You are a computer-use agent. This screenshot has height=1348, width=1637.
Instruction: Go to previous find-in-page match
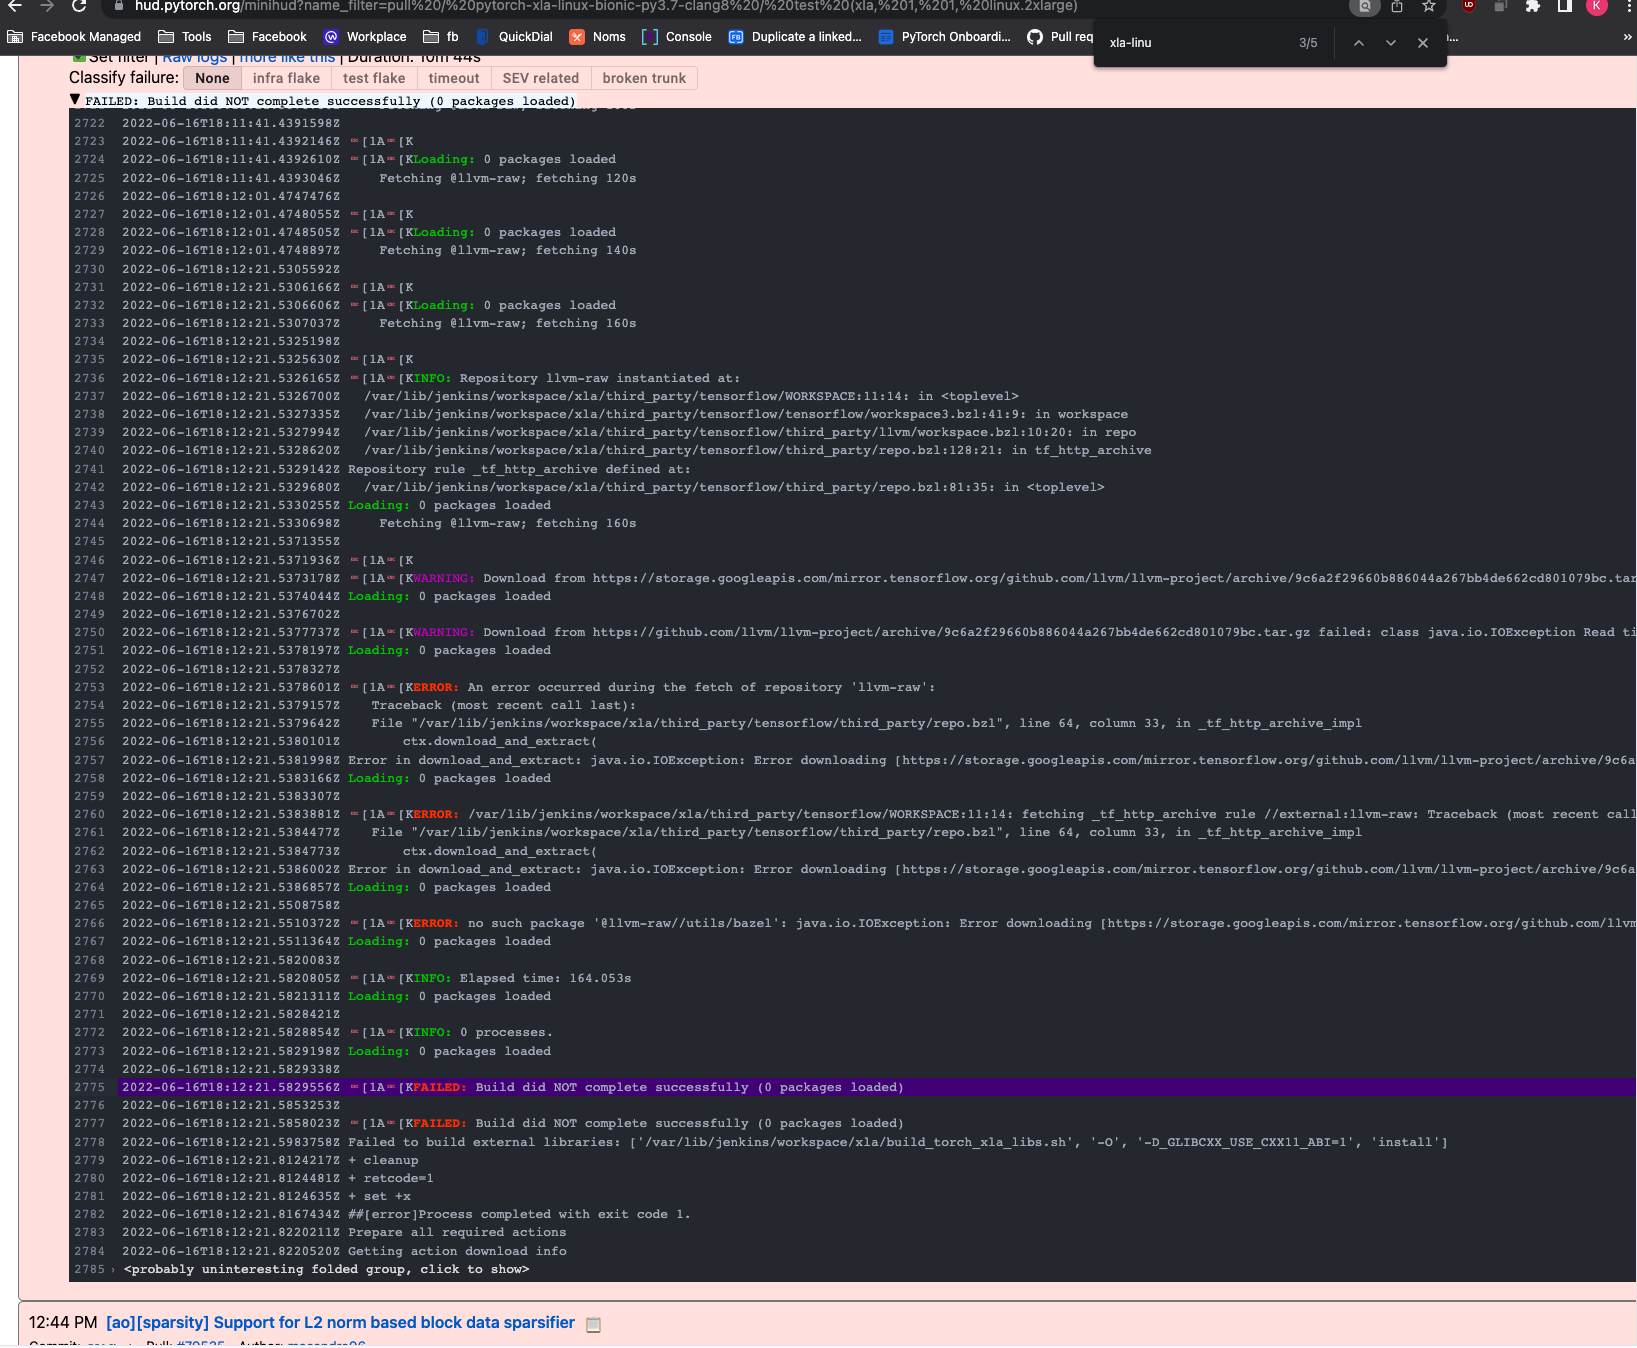click(1359, 43)
